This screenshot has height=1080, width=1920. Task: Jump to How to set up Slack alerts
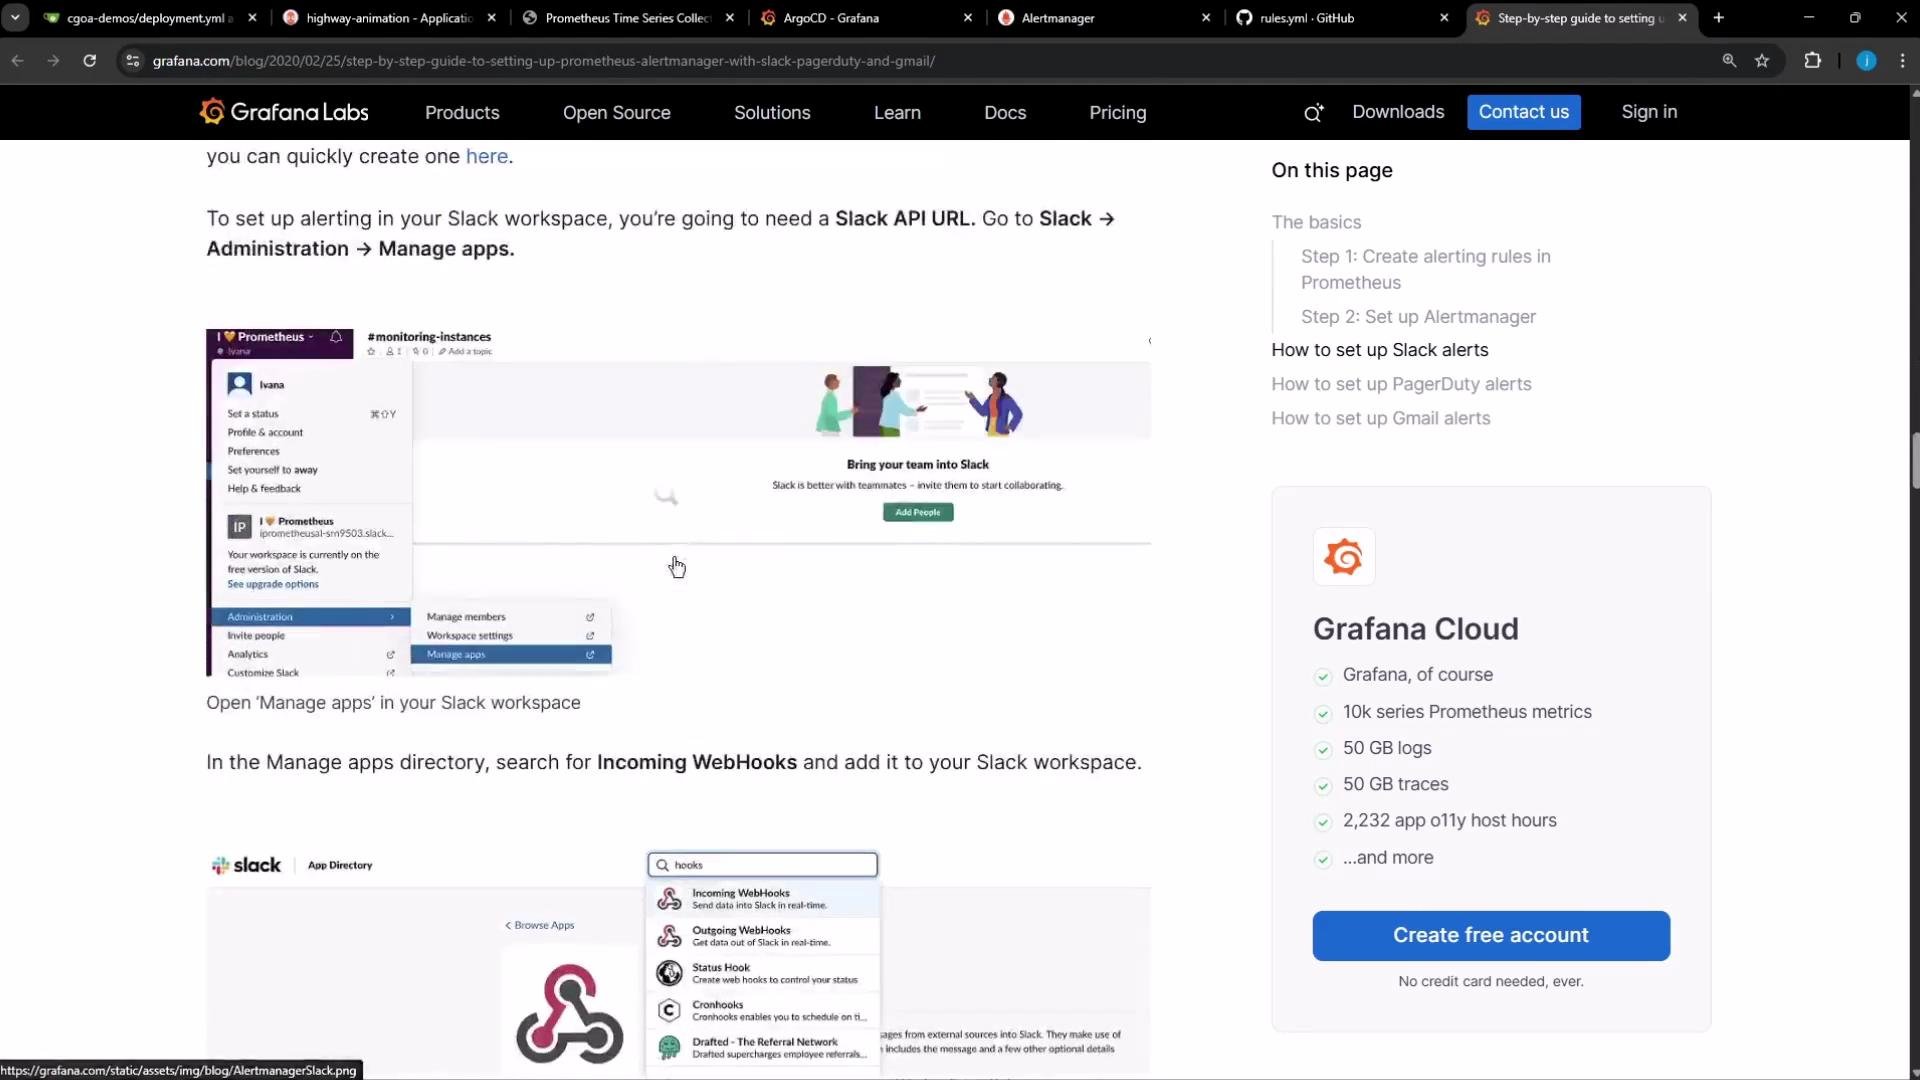pos(1380,350)
